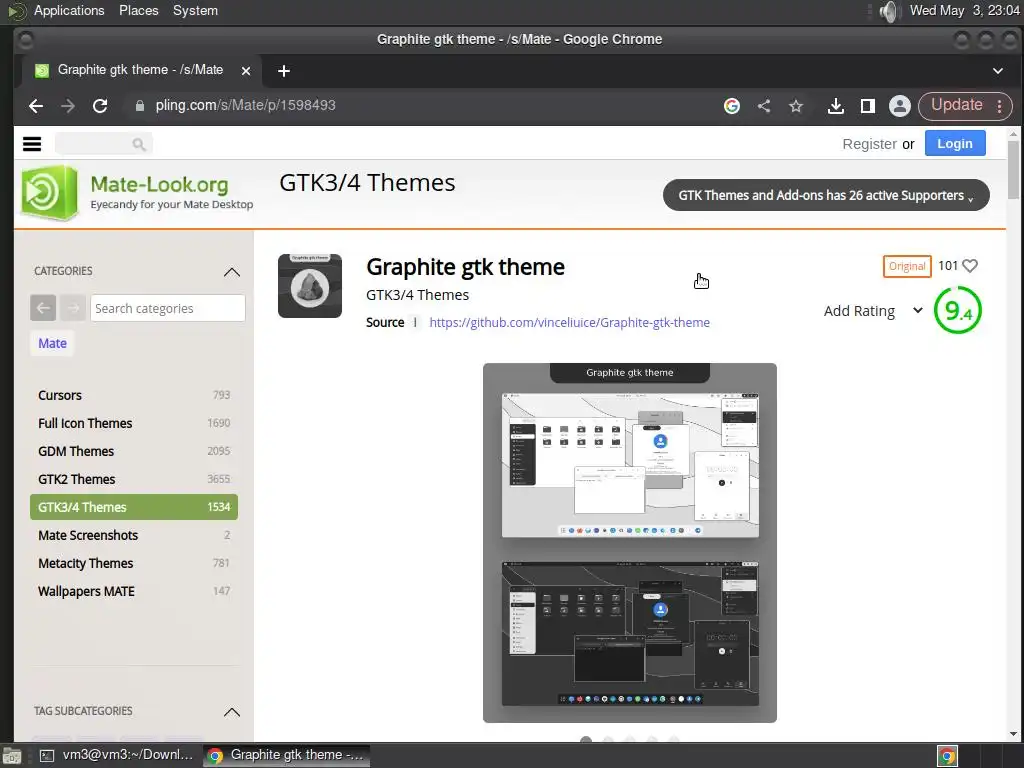Click the 9.4 rating circle
The height and width of the screenshot is (768, 1024).
[957, 311]
